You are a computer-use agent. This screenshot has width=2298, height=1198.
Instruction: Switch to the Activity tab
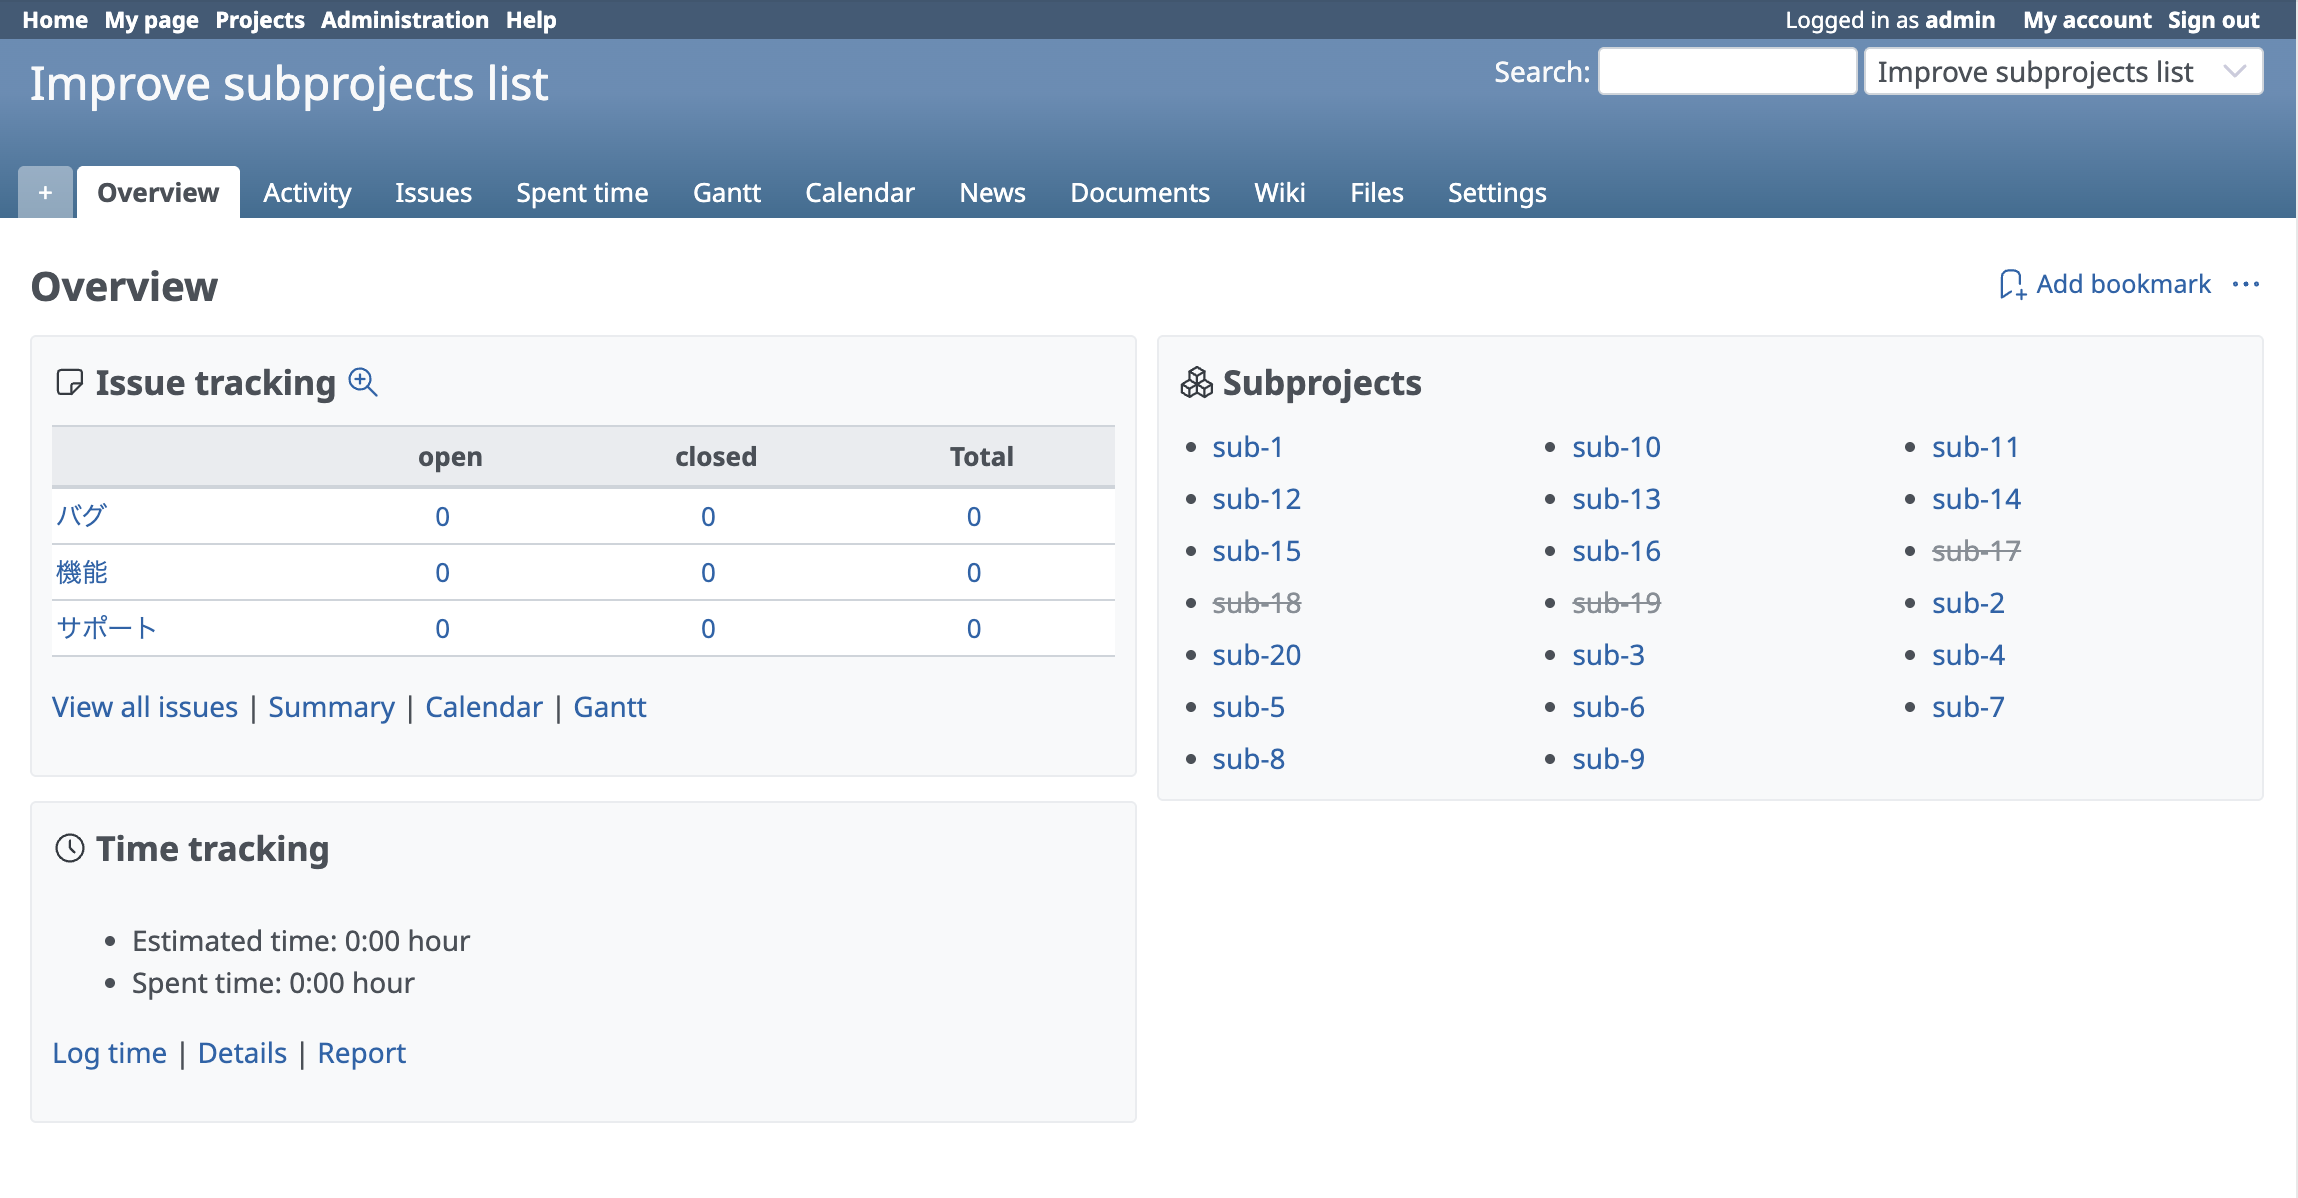pyautogui.click(x=307, y=193)
